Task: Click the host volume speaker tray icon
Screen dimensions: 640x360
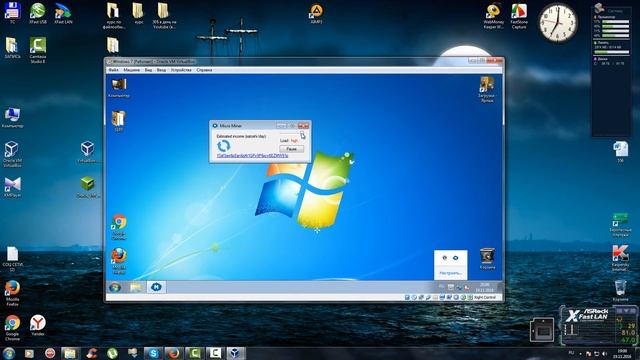Action: [x=604, y=353]
